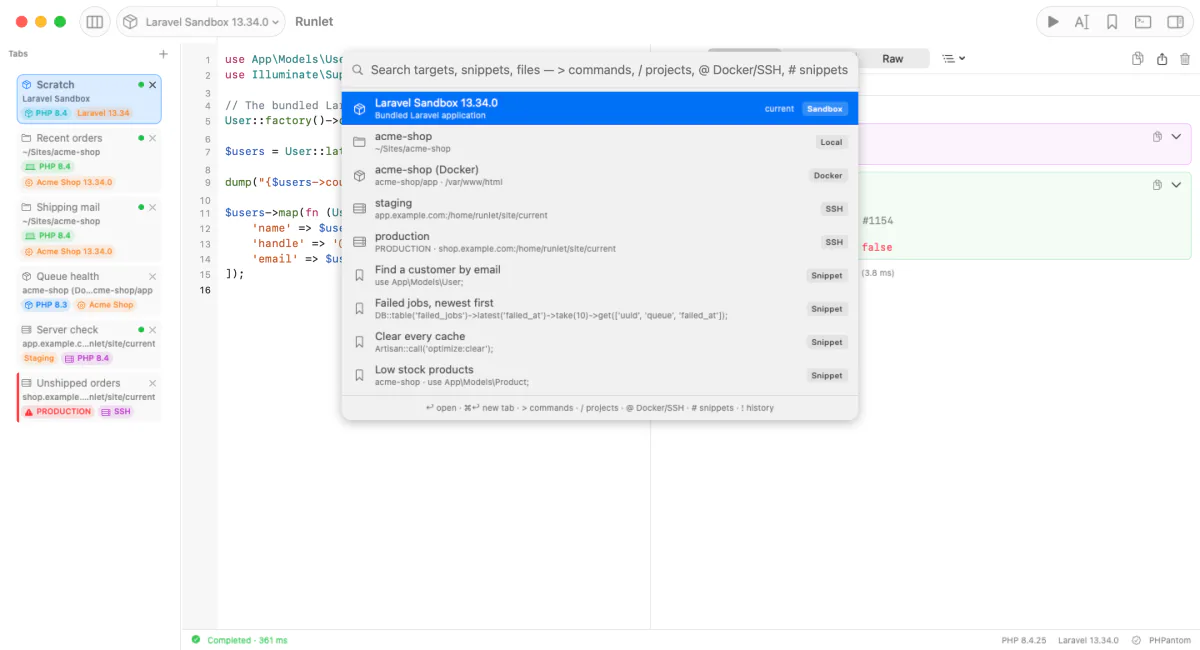
Task: Close the Recent orders tab
Action: [x=153, y=138]
